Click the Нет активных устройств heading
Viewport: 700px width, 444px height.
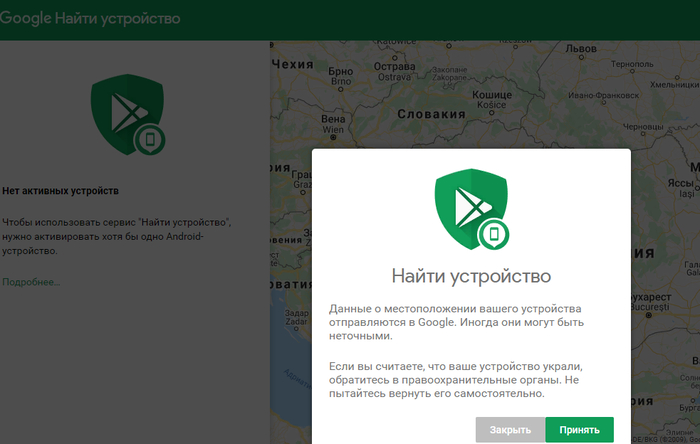click(61, 190)
